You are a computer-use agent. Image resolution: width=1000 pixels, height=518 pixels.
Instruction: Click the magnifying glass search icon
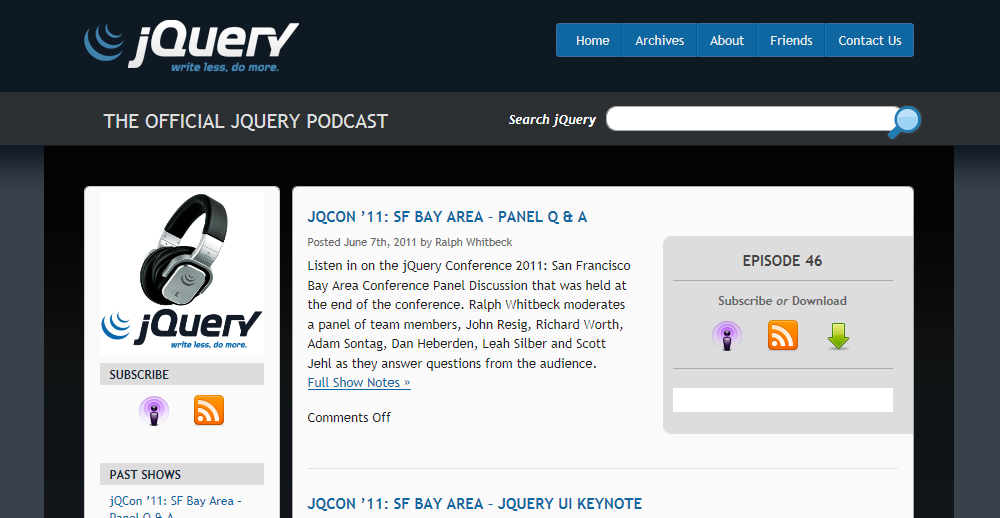click(905, 122)
